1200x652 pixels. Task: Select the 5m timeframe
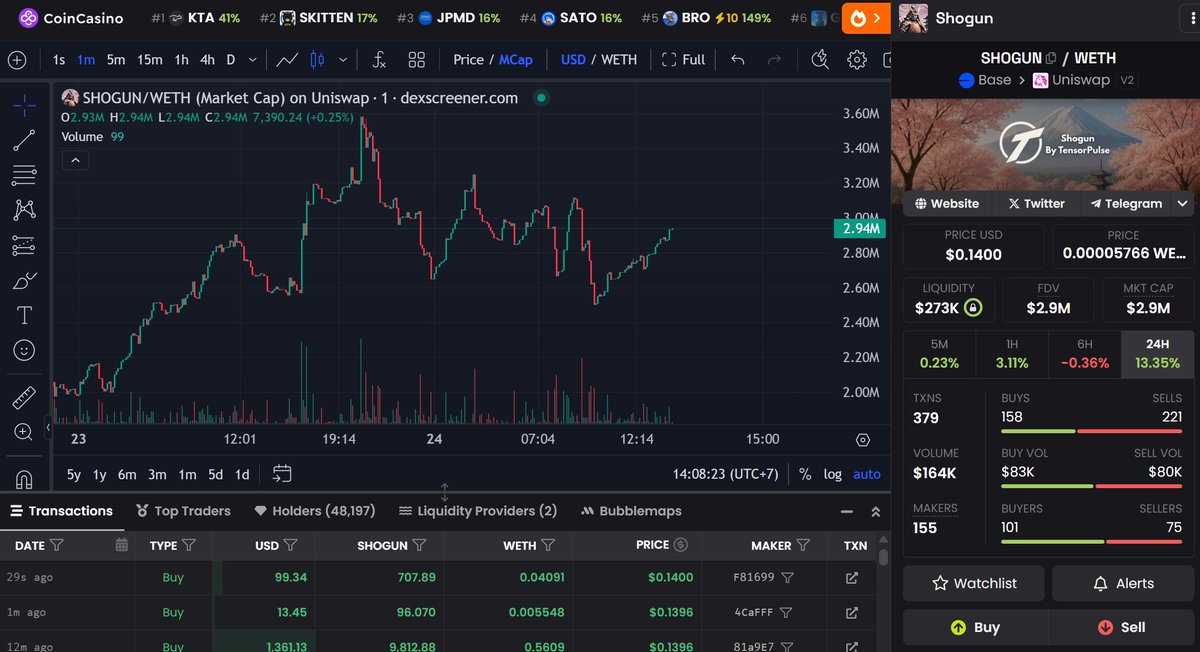tap(116, 60)
